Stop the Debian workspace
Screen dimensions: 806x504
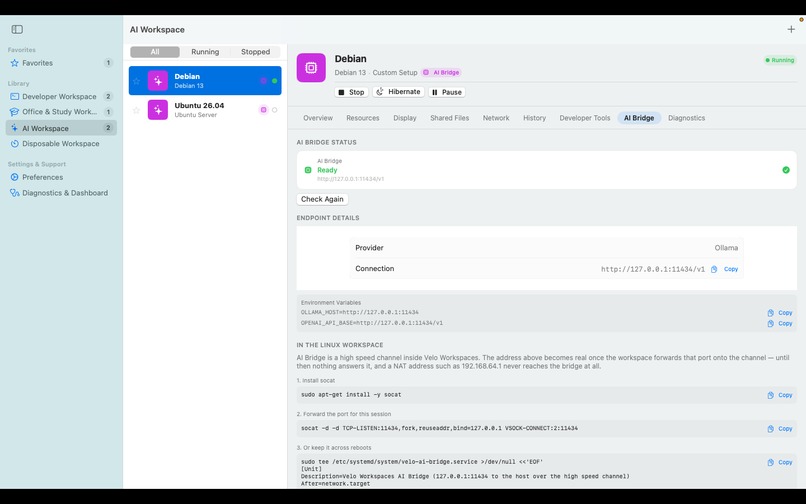click(351, 92)
